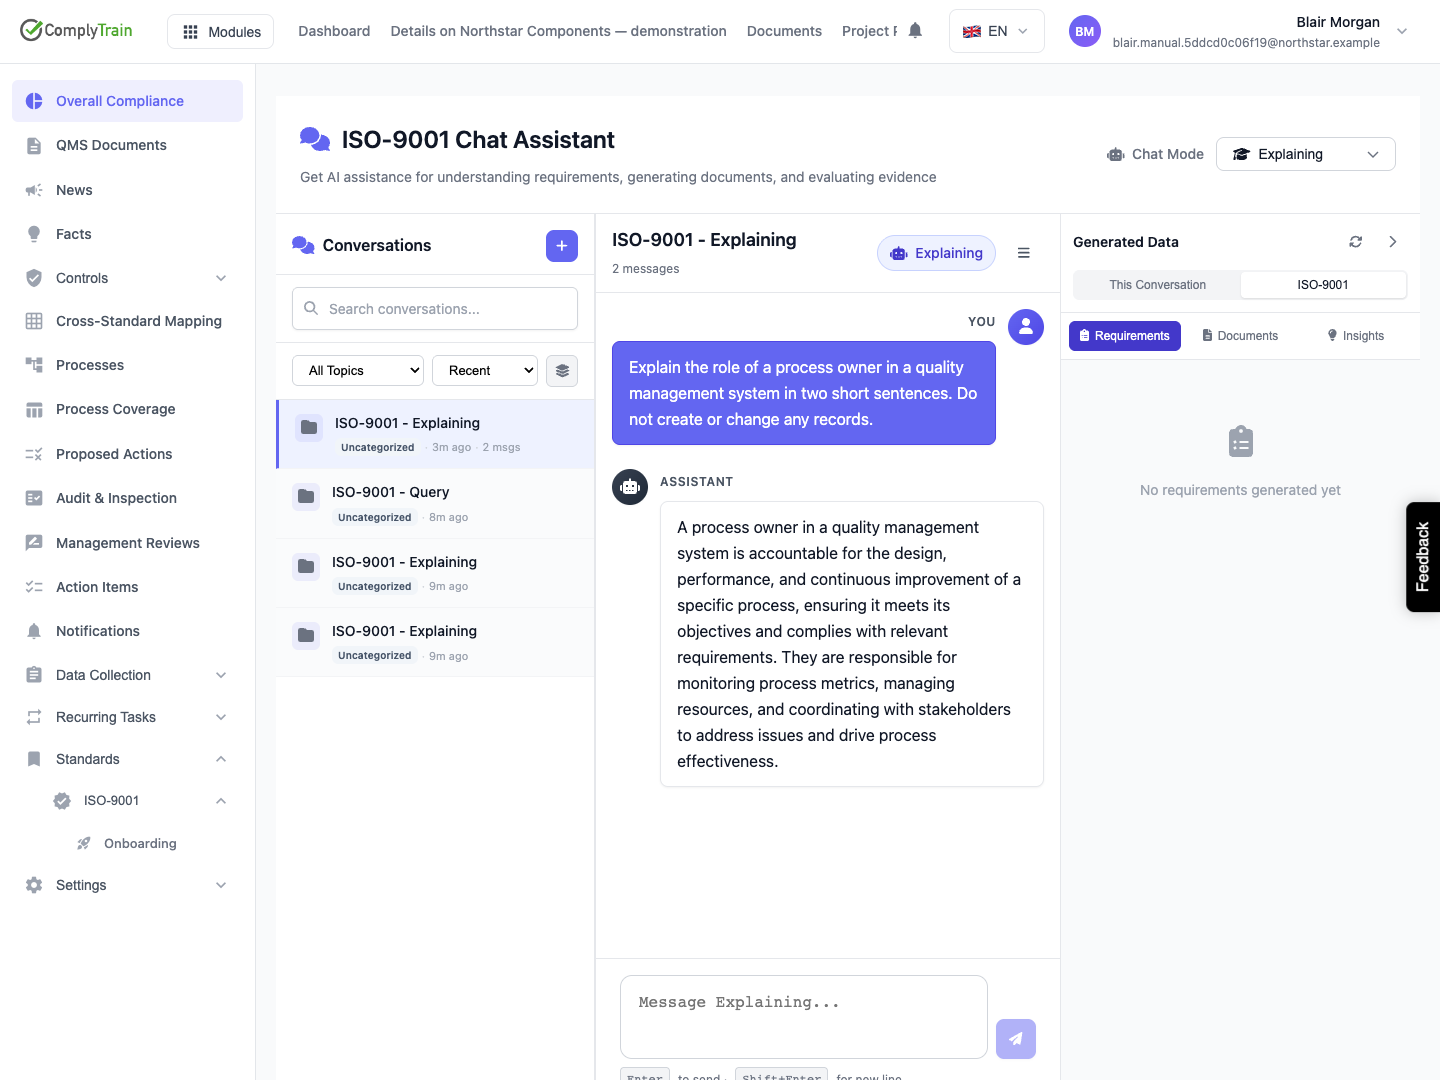
Task: Click the Project item in top navigation
Action: [869, 31]
